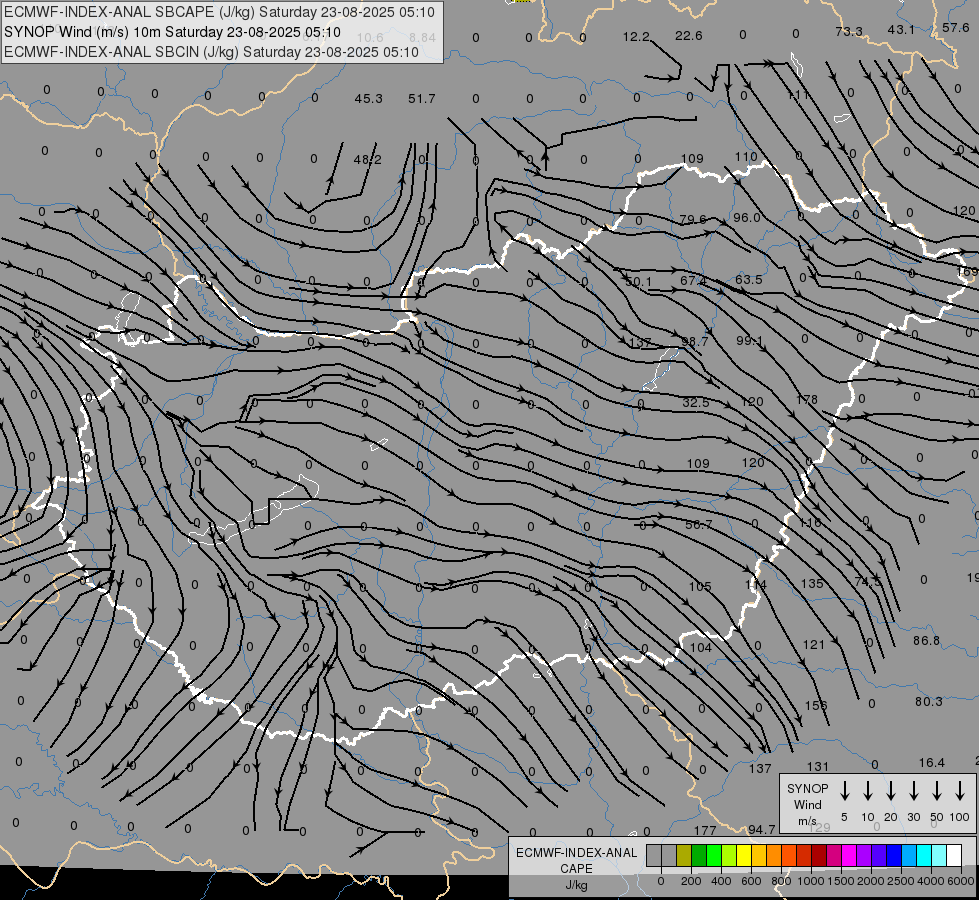Pick the yellow-green CAPE legend swatch
The image size is (979, 900).
tap(729, 856)
